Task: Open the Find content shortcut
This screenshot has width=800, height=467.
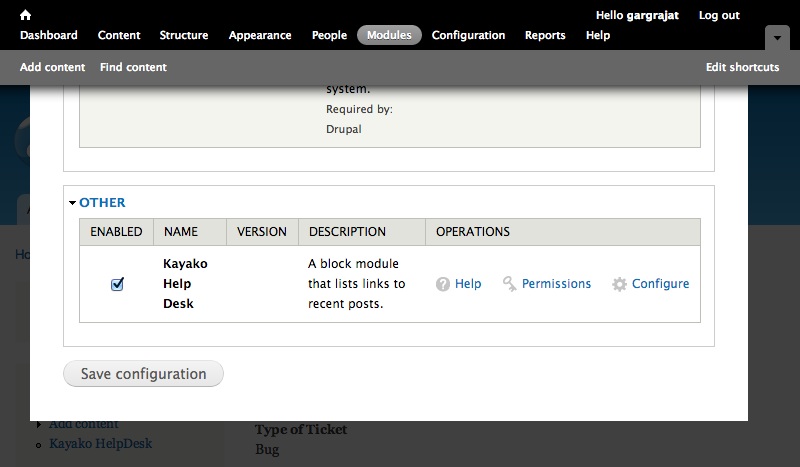Action: 133,67
